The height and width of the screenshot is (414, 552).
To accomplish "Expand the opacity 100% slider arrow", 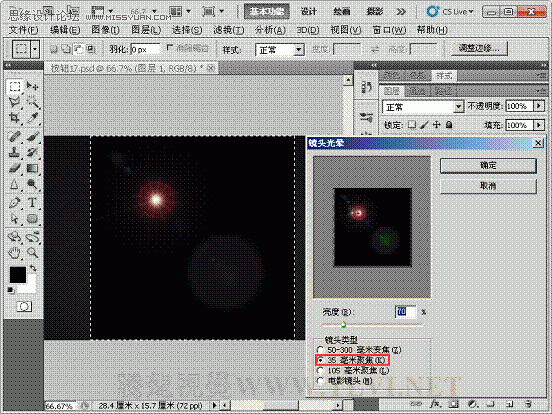I will tap(539, 106).
